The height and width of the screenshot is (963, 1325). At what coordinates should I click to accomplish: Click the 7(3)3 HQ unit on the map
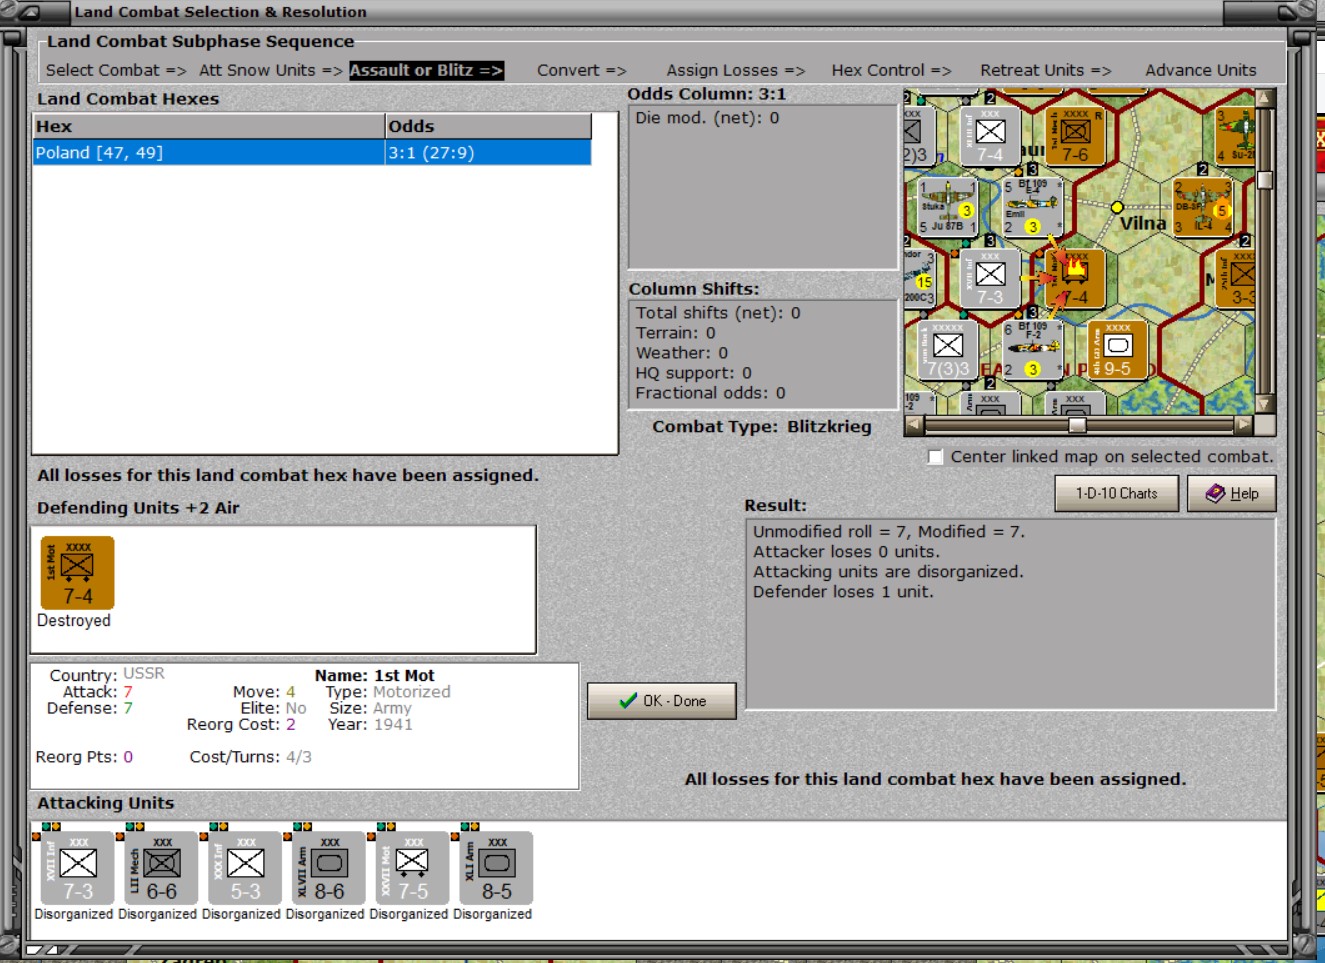coord(948,349)
